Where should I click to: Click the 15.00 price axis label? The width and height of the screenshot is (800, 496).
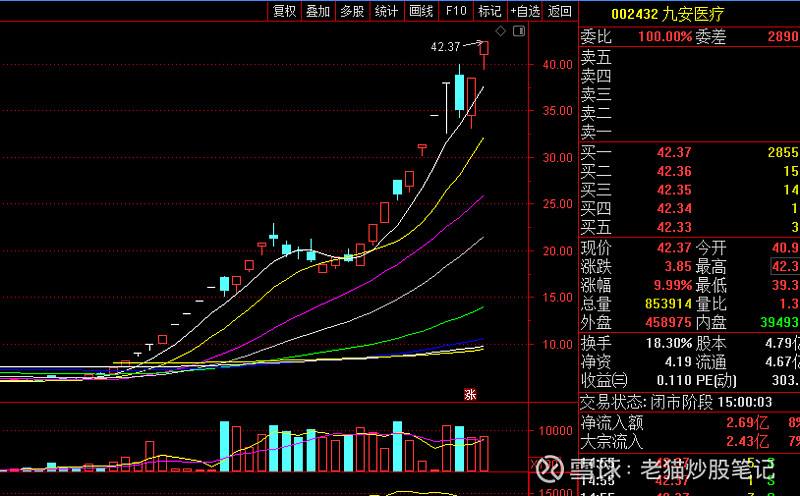pyautogui.click(x=558, y=297)
